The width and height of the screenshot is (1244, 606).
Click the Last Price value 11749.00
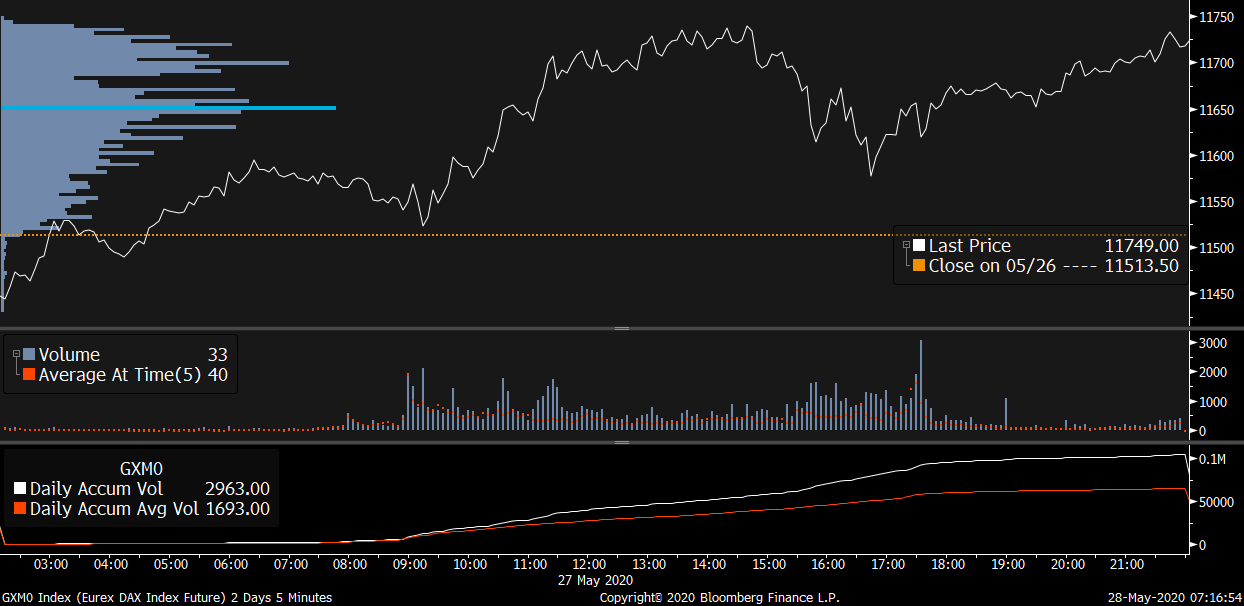pyautogui.click(x=1141, y=246)
